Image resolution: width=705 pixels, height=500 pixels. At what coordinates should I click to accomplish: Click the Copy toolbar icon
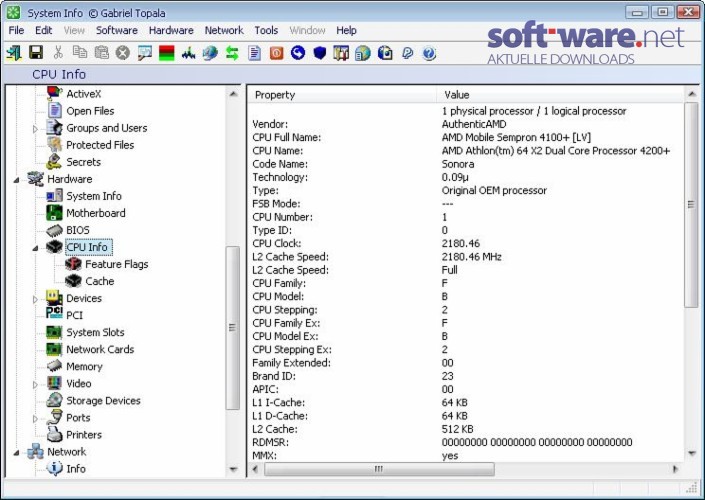click(80, 53)
